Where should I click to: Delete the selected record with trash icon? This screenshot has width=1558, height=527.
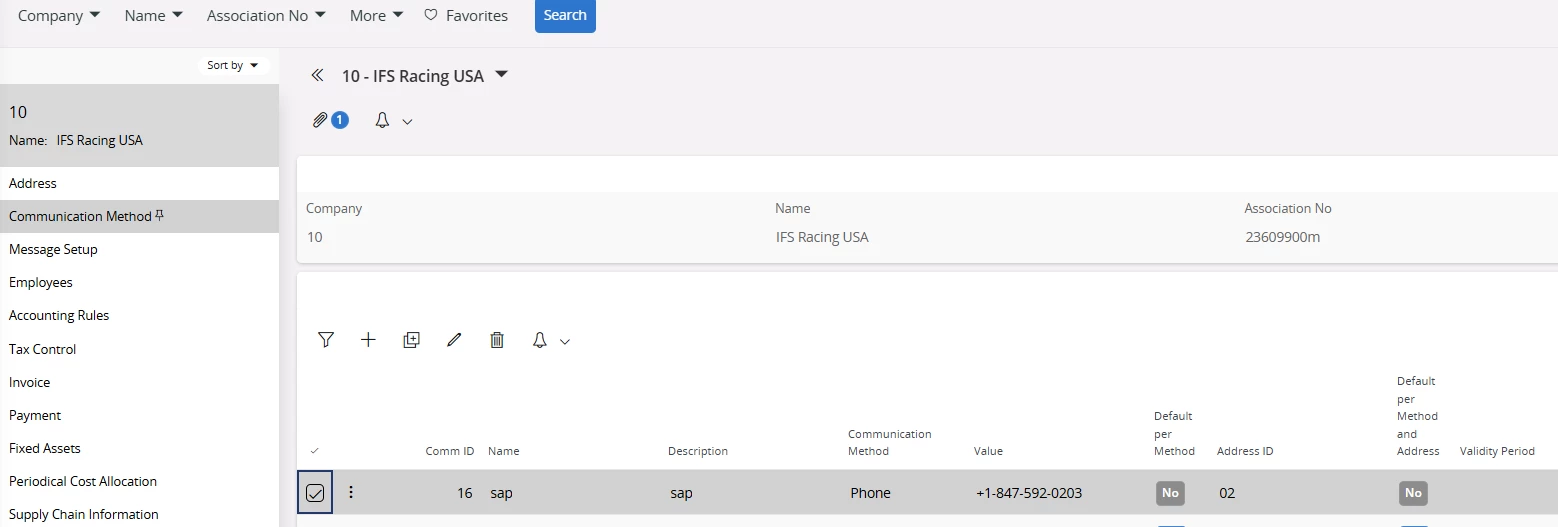(x=497, y=340)
